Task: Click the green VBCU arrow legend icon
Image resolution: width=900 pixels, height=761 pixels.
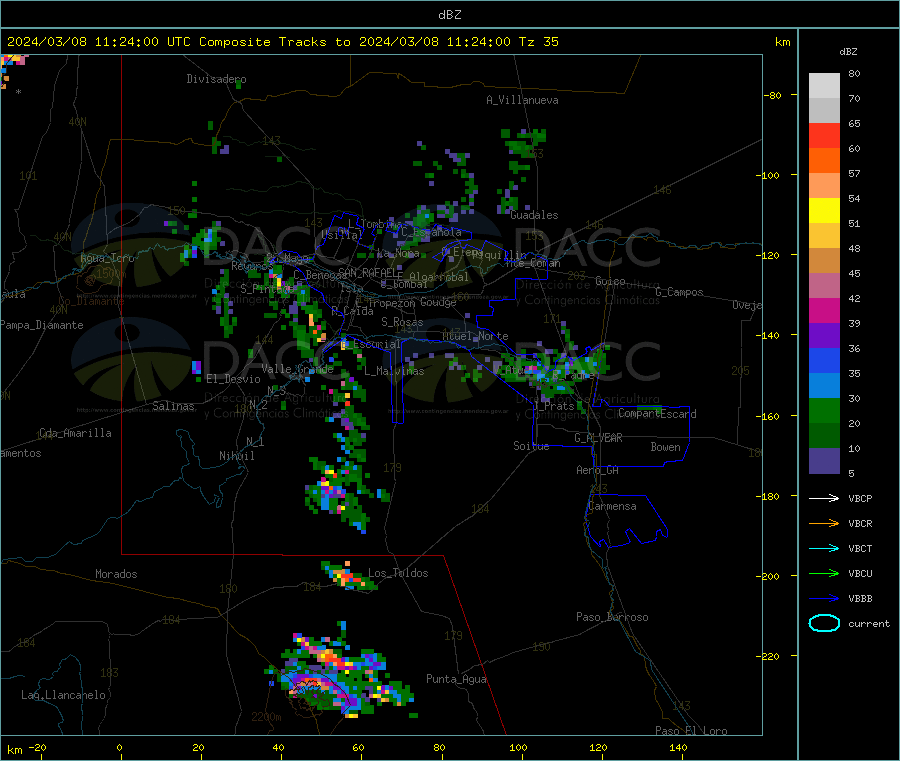Action: [x=824, y=573]
